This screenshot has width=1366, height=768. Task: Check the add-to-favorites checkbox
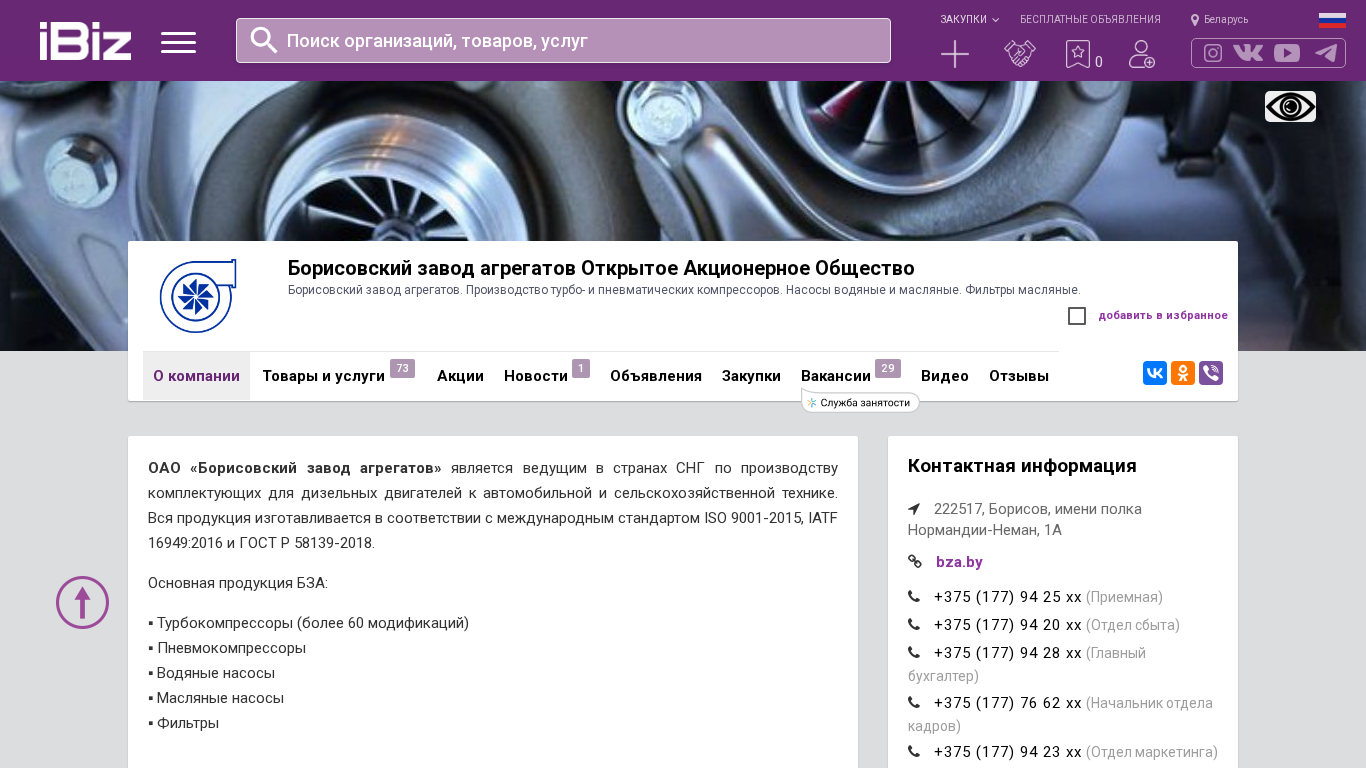tap(1077, 316)
